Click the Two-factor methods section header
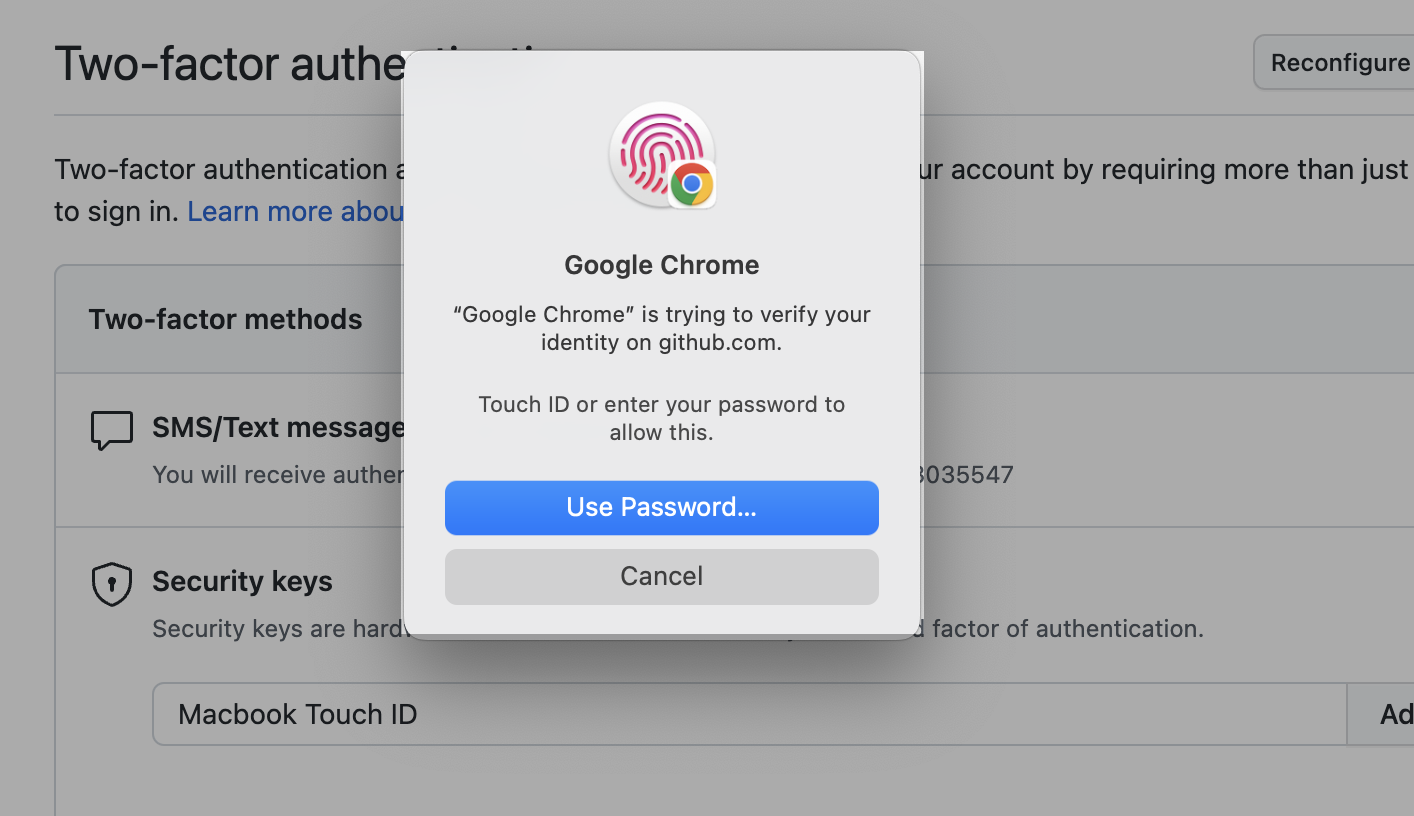This screenshot has width=1414, height=816. [226, 319]
